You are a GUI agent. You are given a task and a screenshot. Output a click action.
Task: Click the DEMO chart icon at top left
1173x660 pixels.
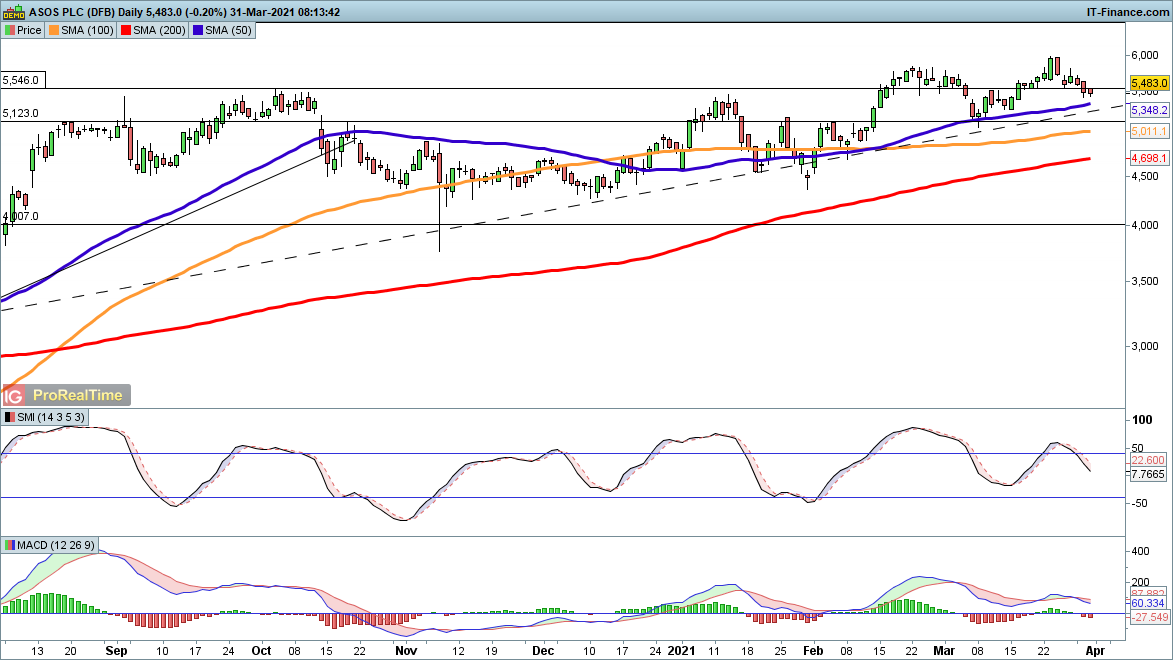coord(13,12)
